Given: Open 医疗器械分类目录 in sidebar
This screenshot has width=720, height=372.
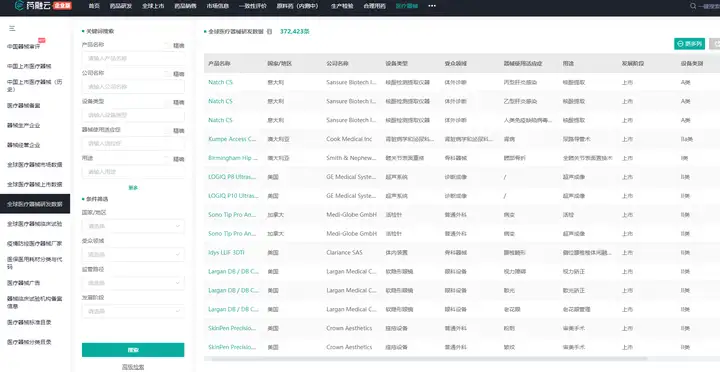Looking at the screenshot, I should [29, 342].
